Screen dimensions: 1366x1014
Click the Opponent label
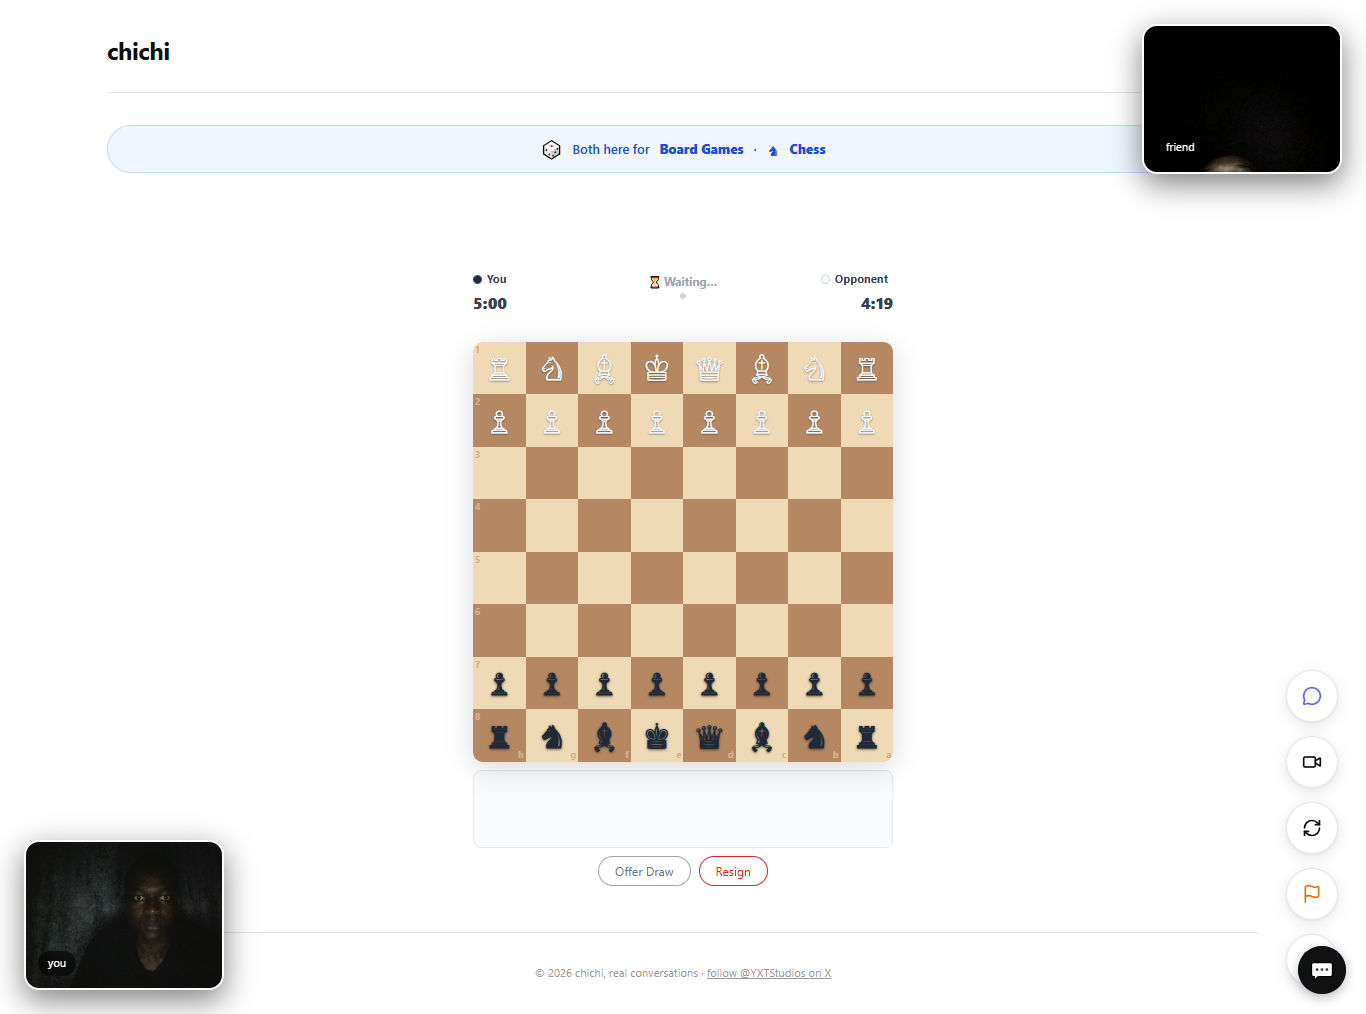(x=861, y=279)
